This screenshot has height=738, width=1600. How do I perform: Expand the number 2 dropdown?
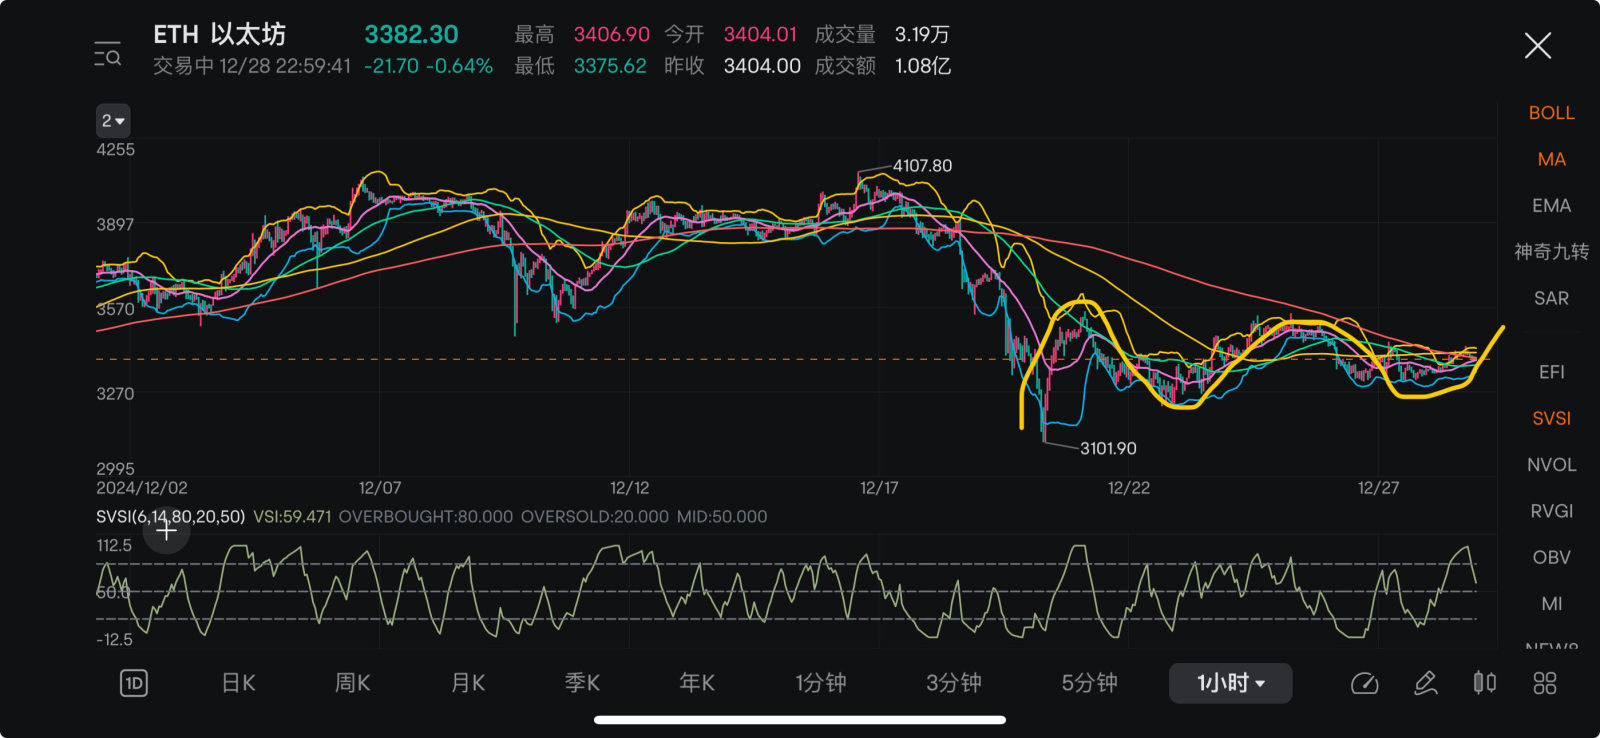tap(113, 121)
